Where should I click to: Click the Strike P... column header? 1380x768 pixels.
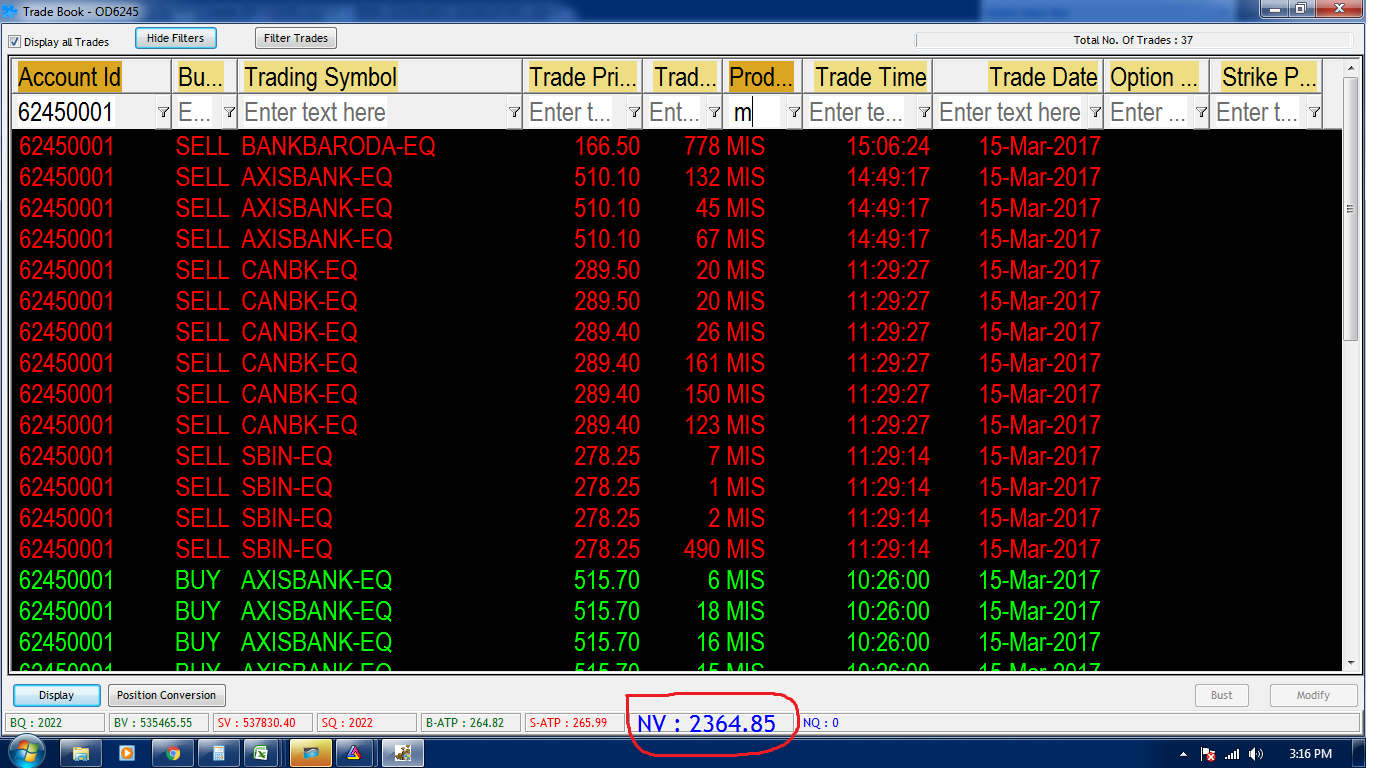tap(1266, 77)
